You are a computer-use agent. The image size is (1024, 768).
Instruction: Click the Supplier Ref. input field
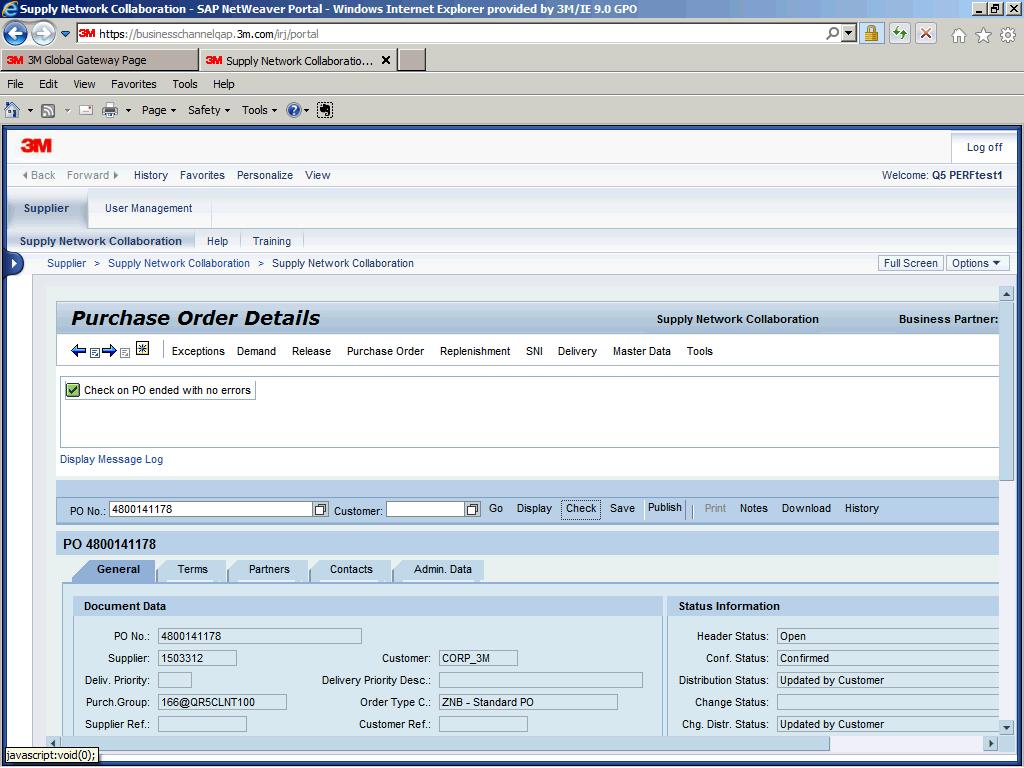[202, 724]
